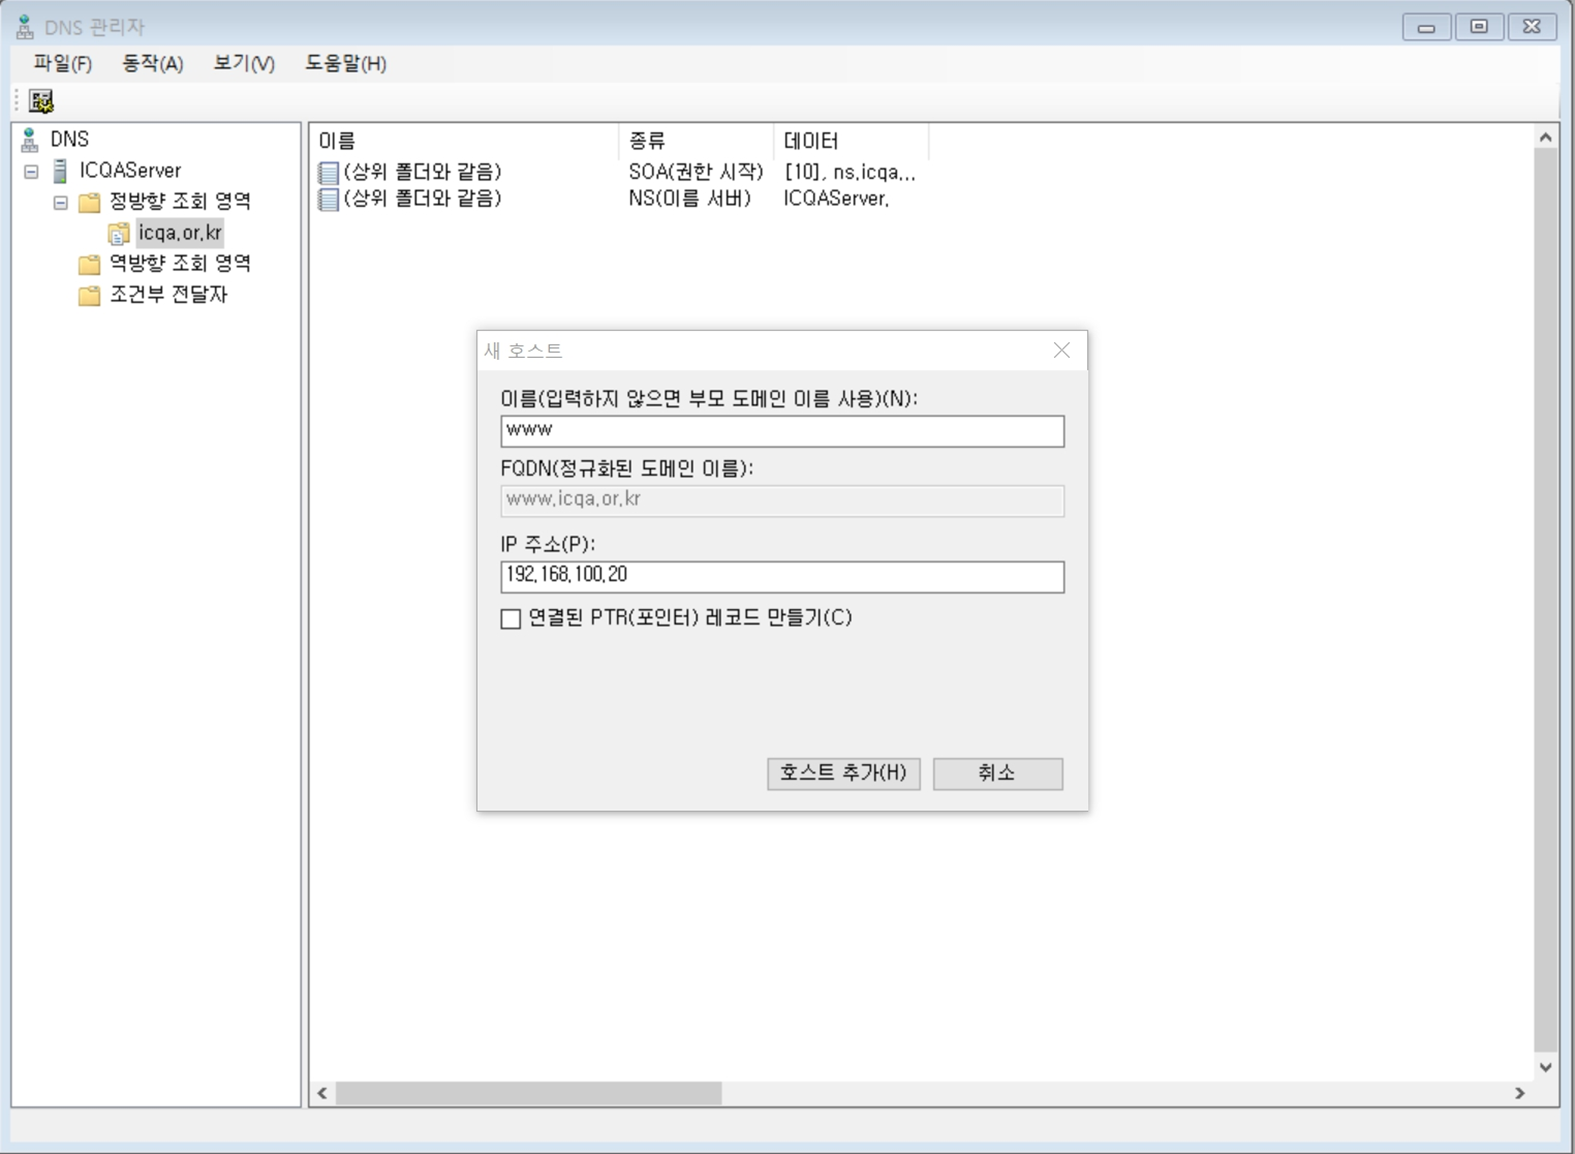Click the disabled FQDN field
Image resolution: width=1575 pixels, height=1154 pixels.
(782, 500)
